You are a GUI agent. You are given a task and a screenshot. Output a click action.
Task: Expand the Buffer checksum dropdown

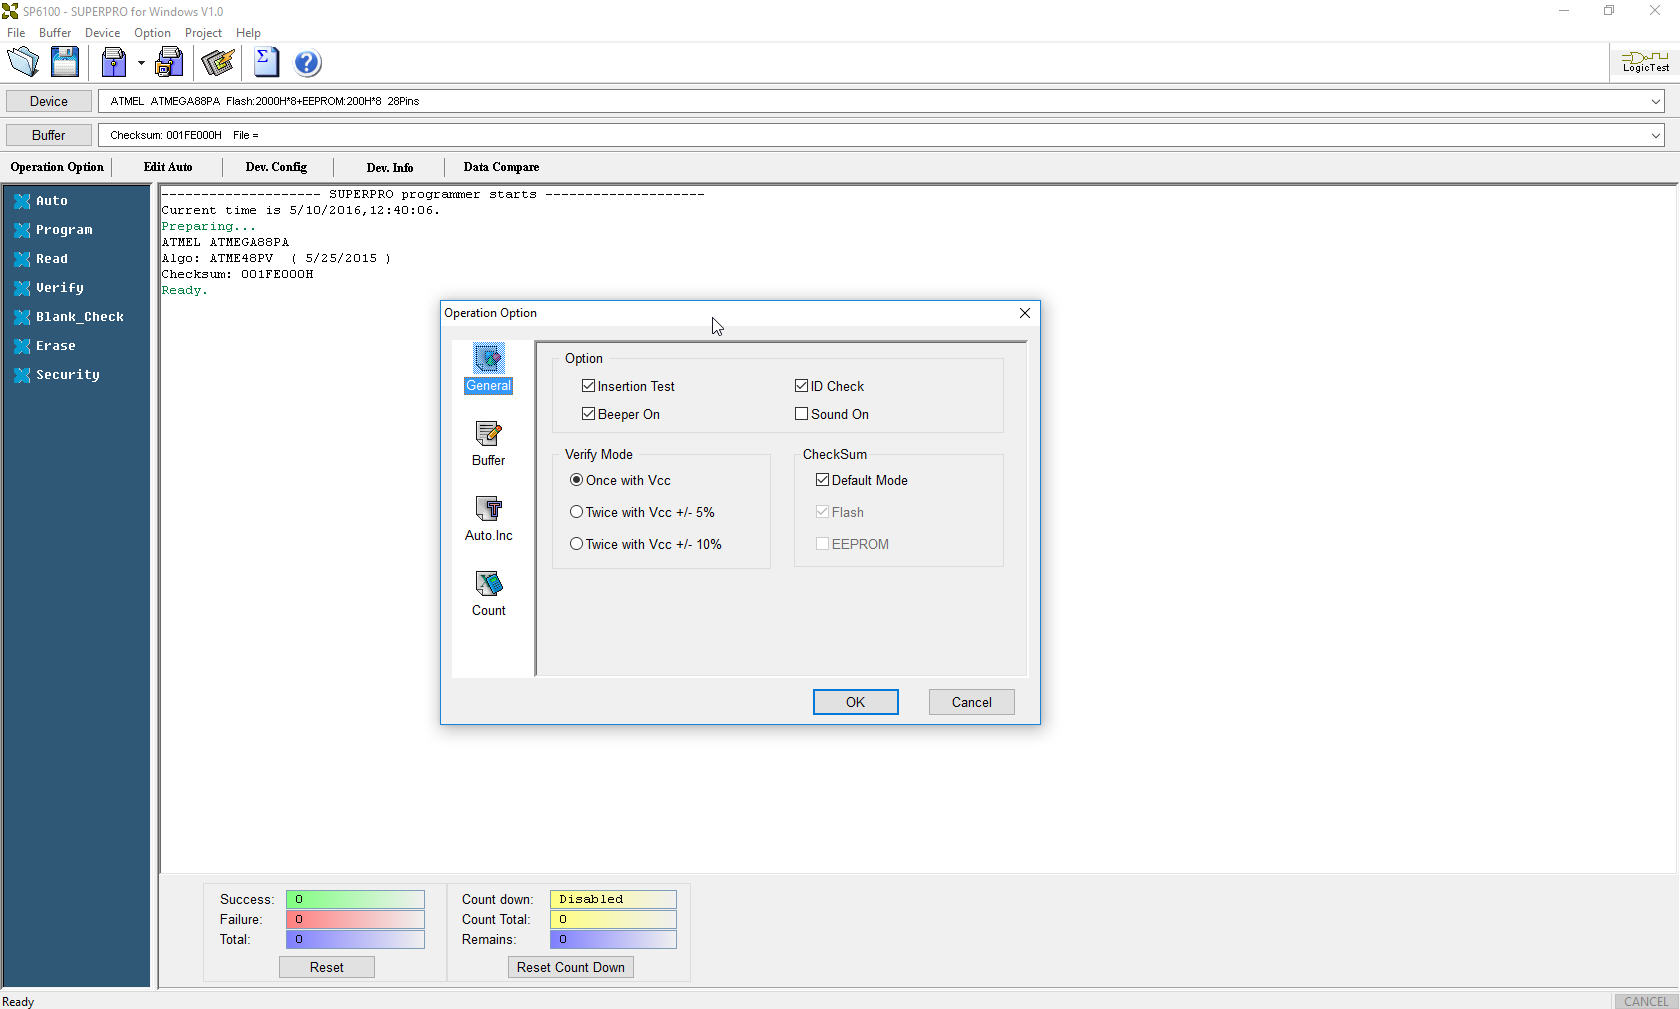tap(1656, 135)
